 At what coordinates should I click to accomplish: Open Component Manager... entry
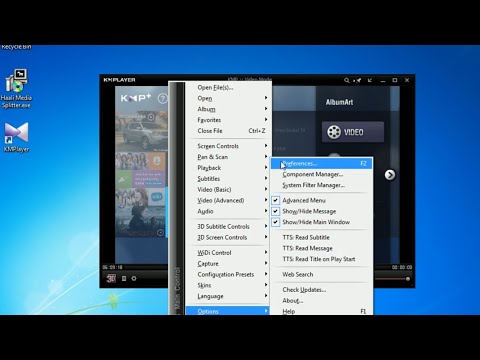tap(322, 174)
